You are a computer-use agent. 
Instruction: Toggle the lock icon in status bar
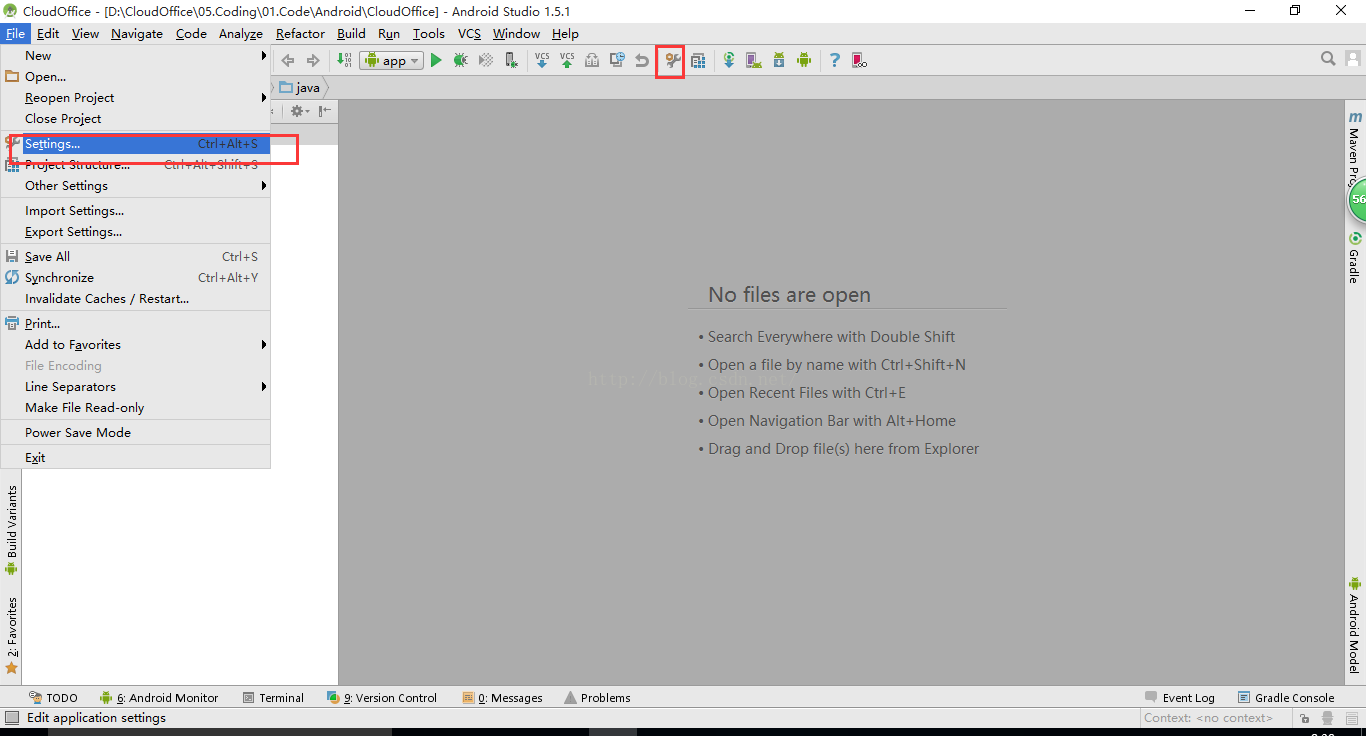point(1304,718)
